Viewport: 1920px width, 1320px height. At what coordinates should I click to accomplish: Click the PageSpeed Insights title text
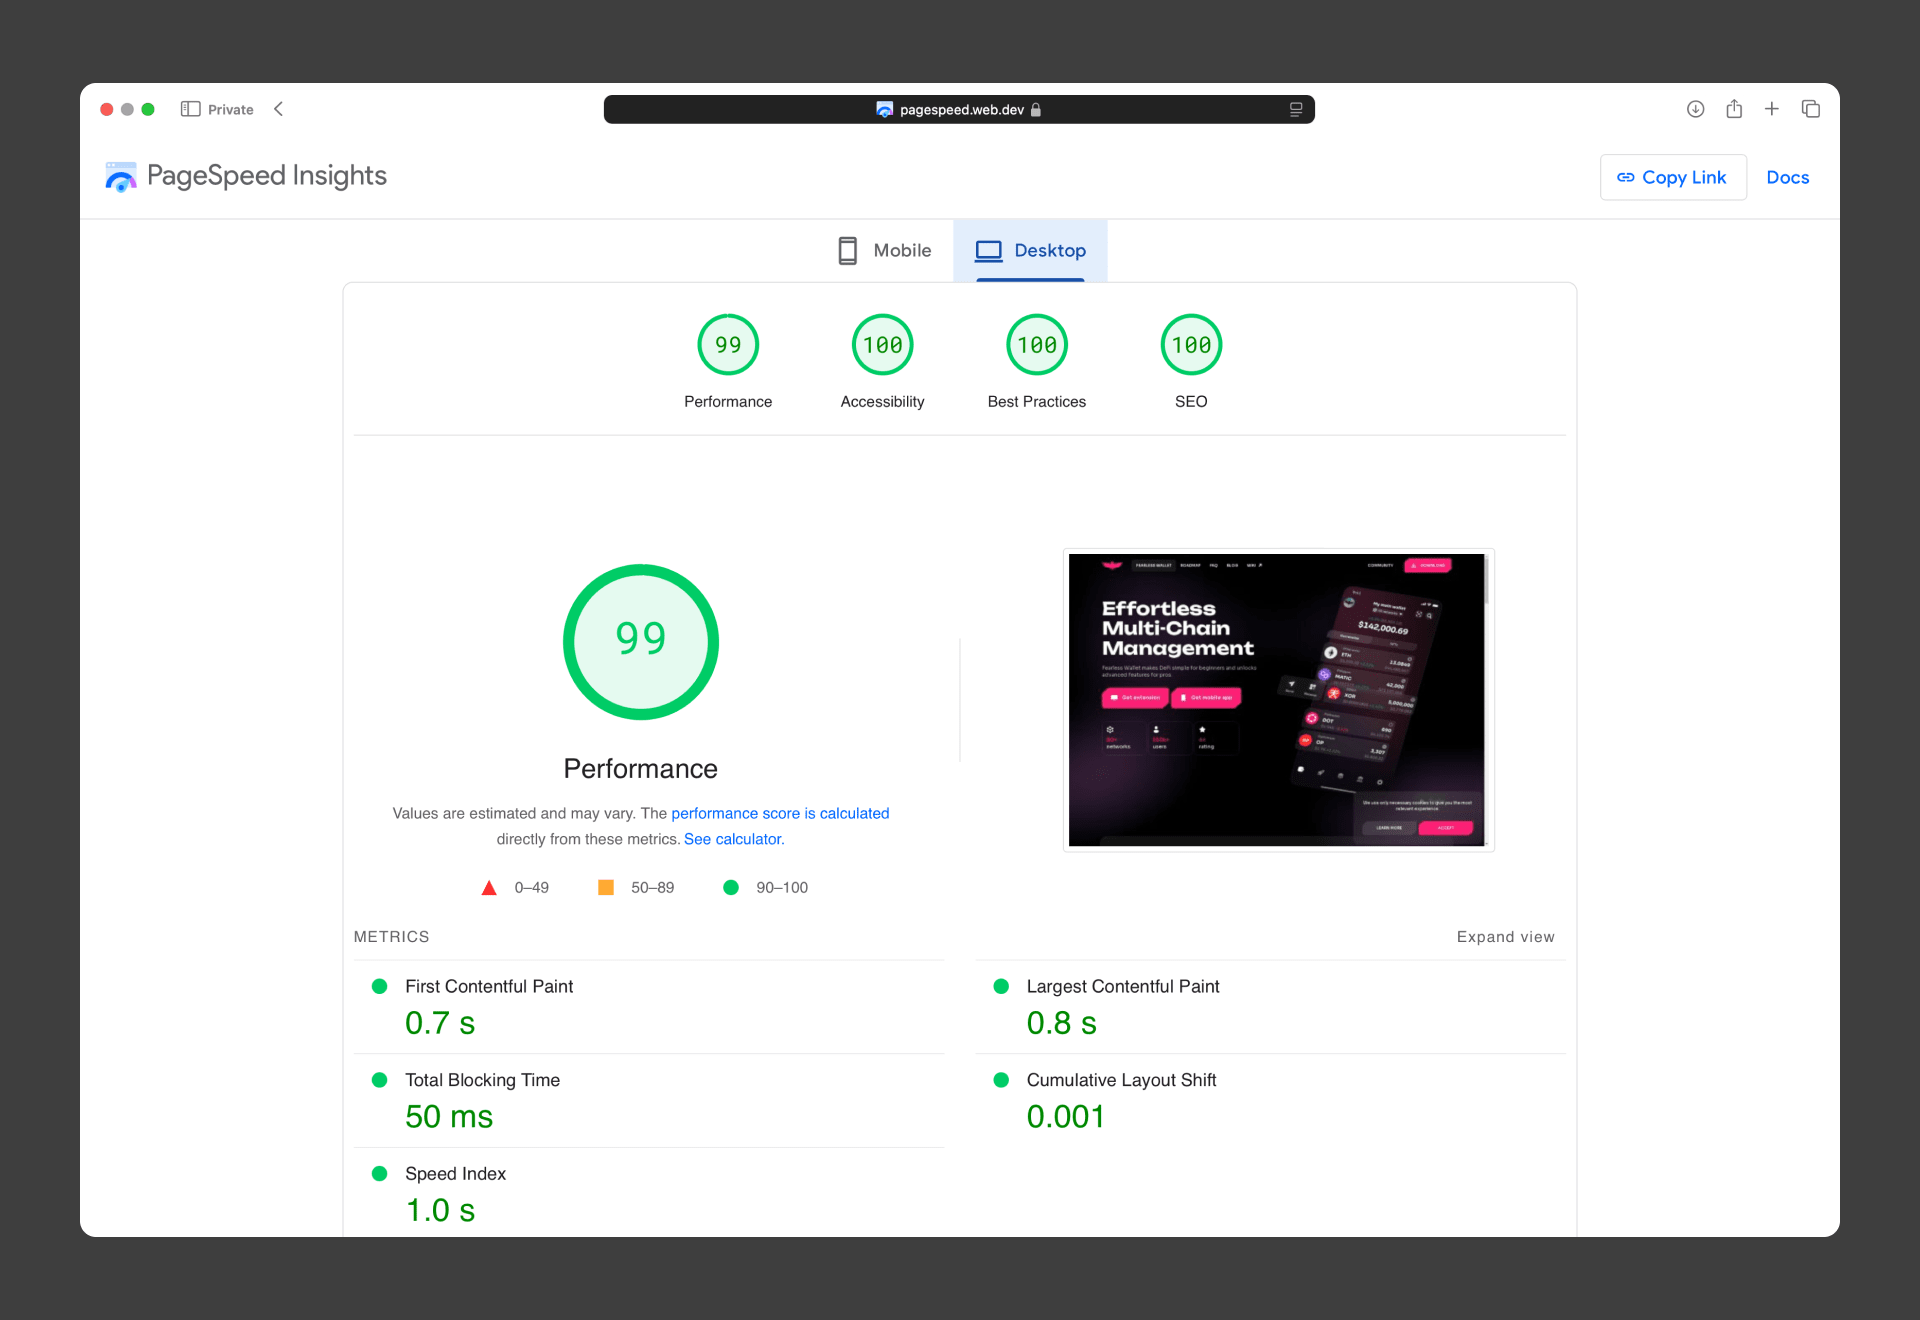(267, 176)
